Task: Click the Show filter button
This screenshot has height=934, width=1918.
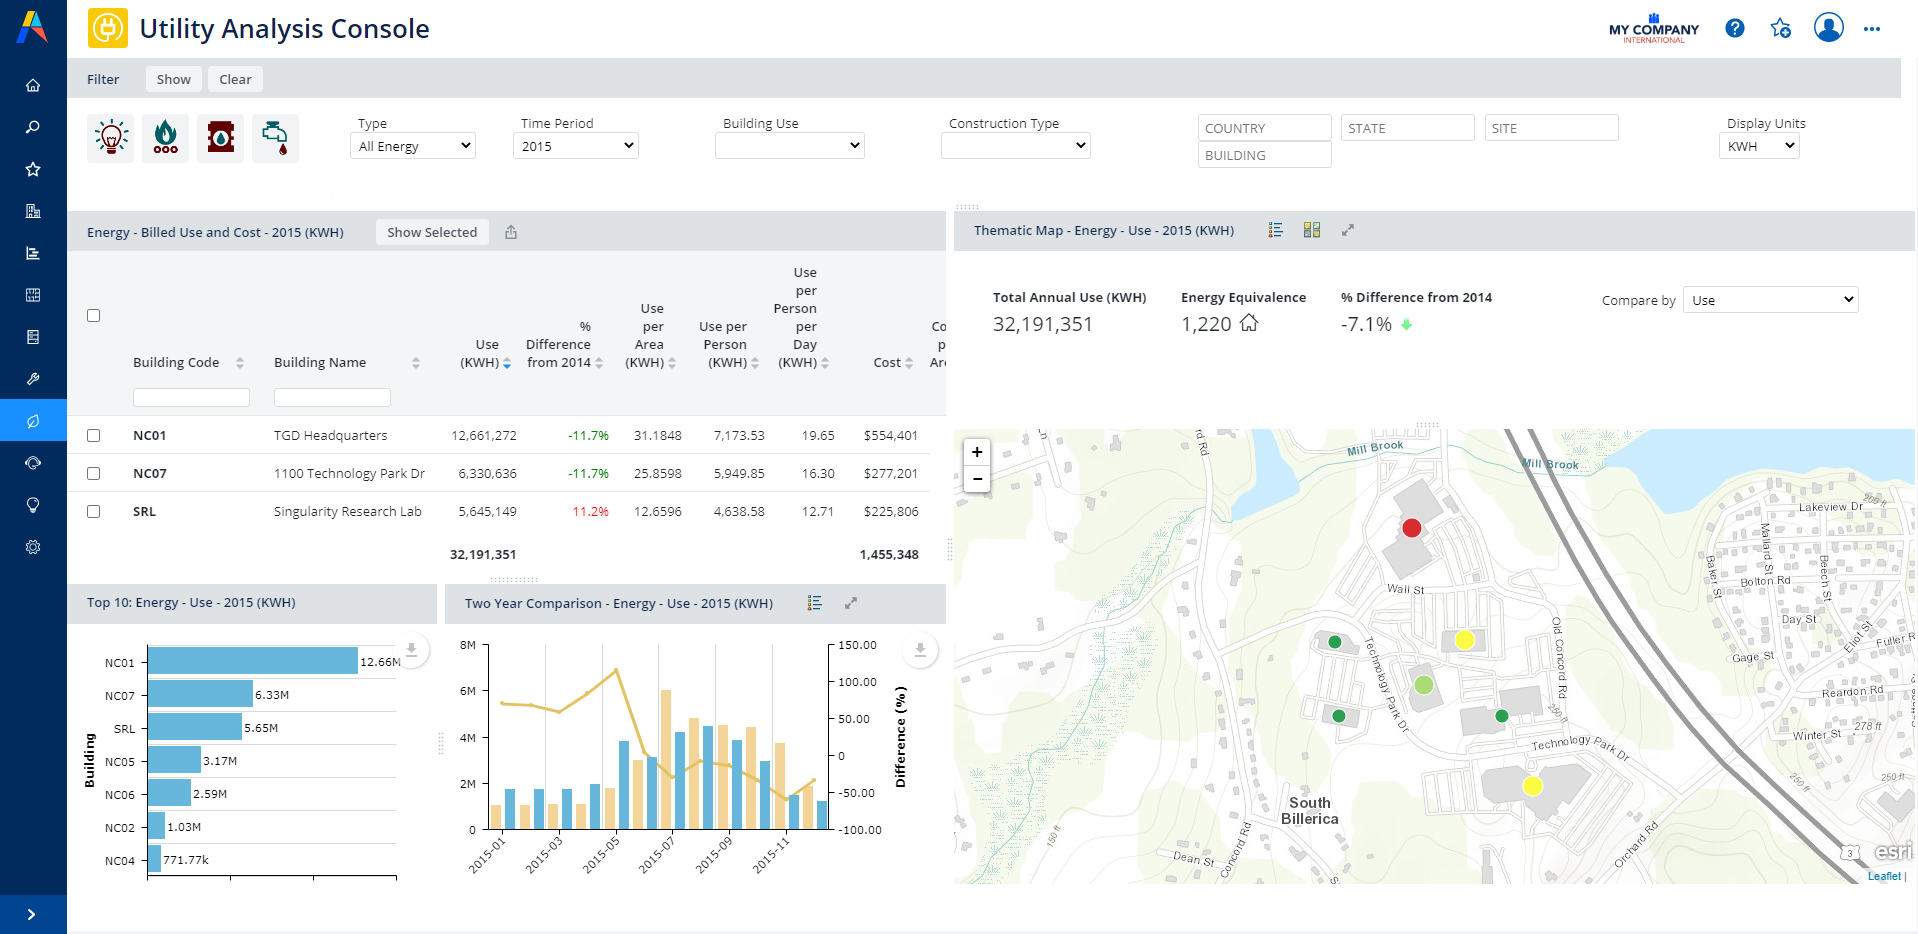Action: (x=173, y=79)
